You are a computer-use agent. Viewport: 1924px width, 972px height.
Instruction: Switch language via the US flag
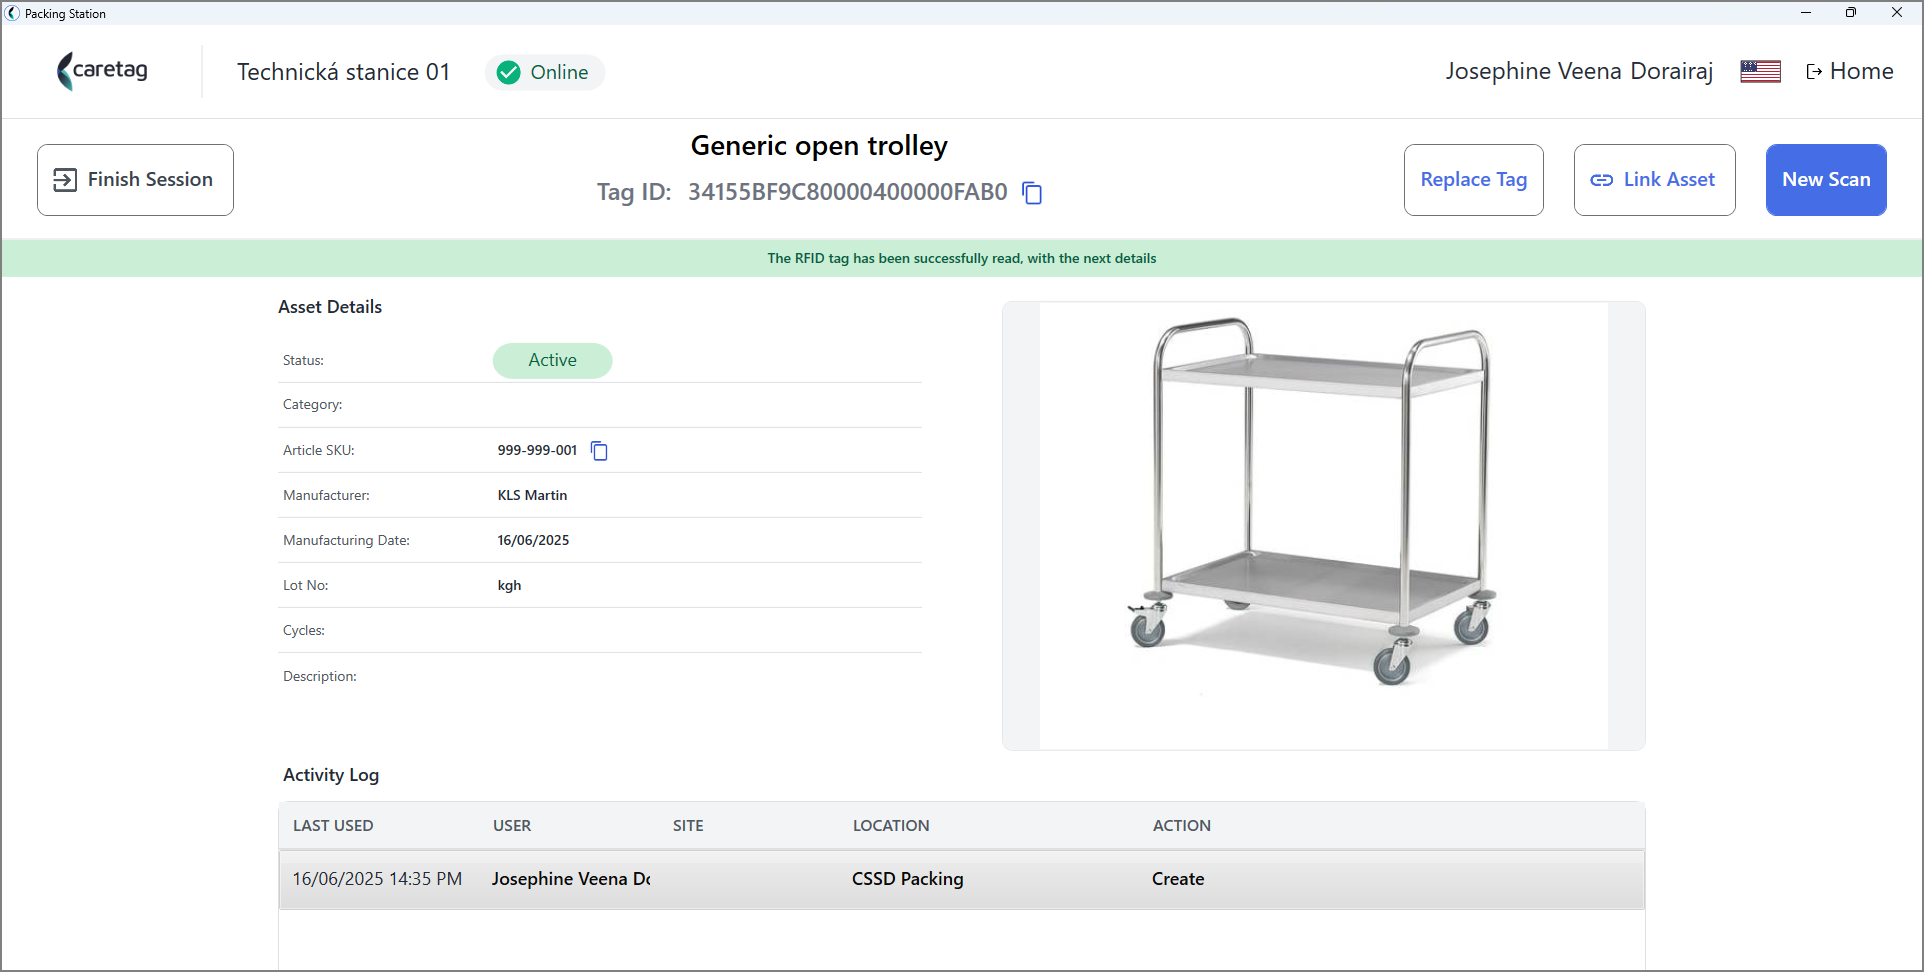(1760, 72)
